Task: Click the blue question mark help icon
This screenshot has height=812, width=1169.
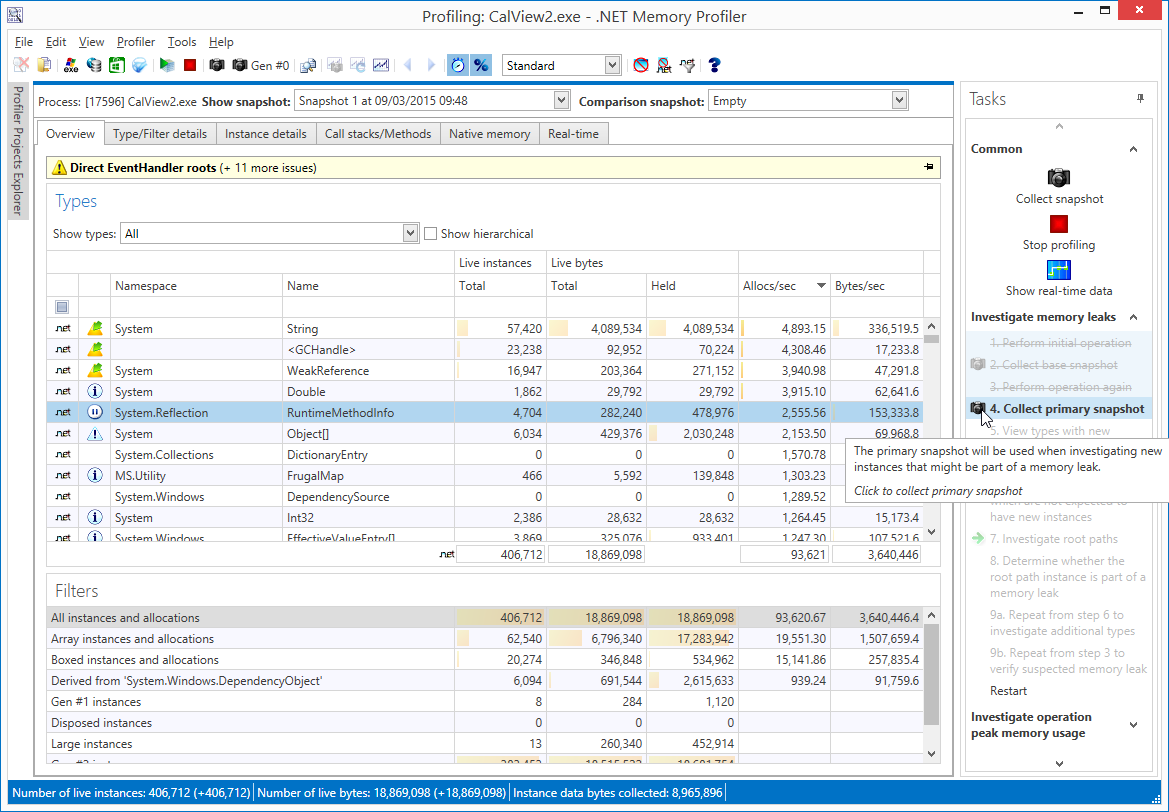Action: [714, 66]
